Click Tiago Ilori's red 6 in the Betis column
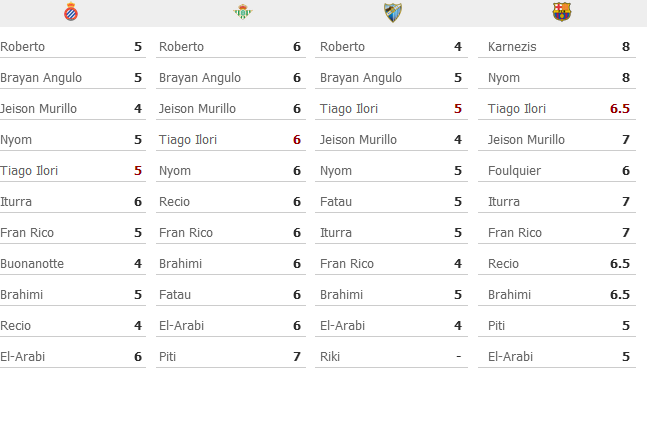Viewport: 647px width, 430px height. point(297,140)
